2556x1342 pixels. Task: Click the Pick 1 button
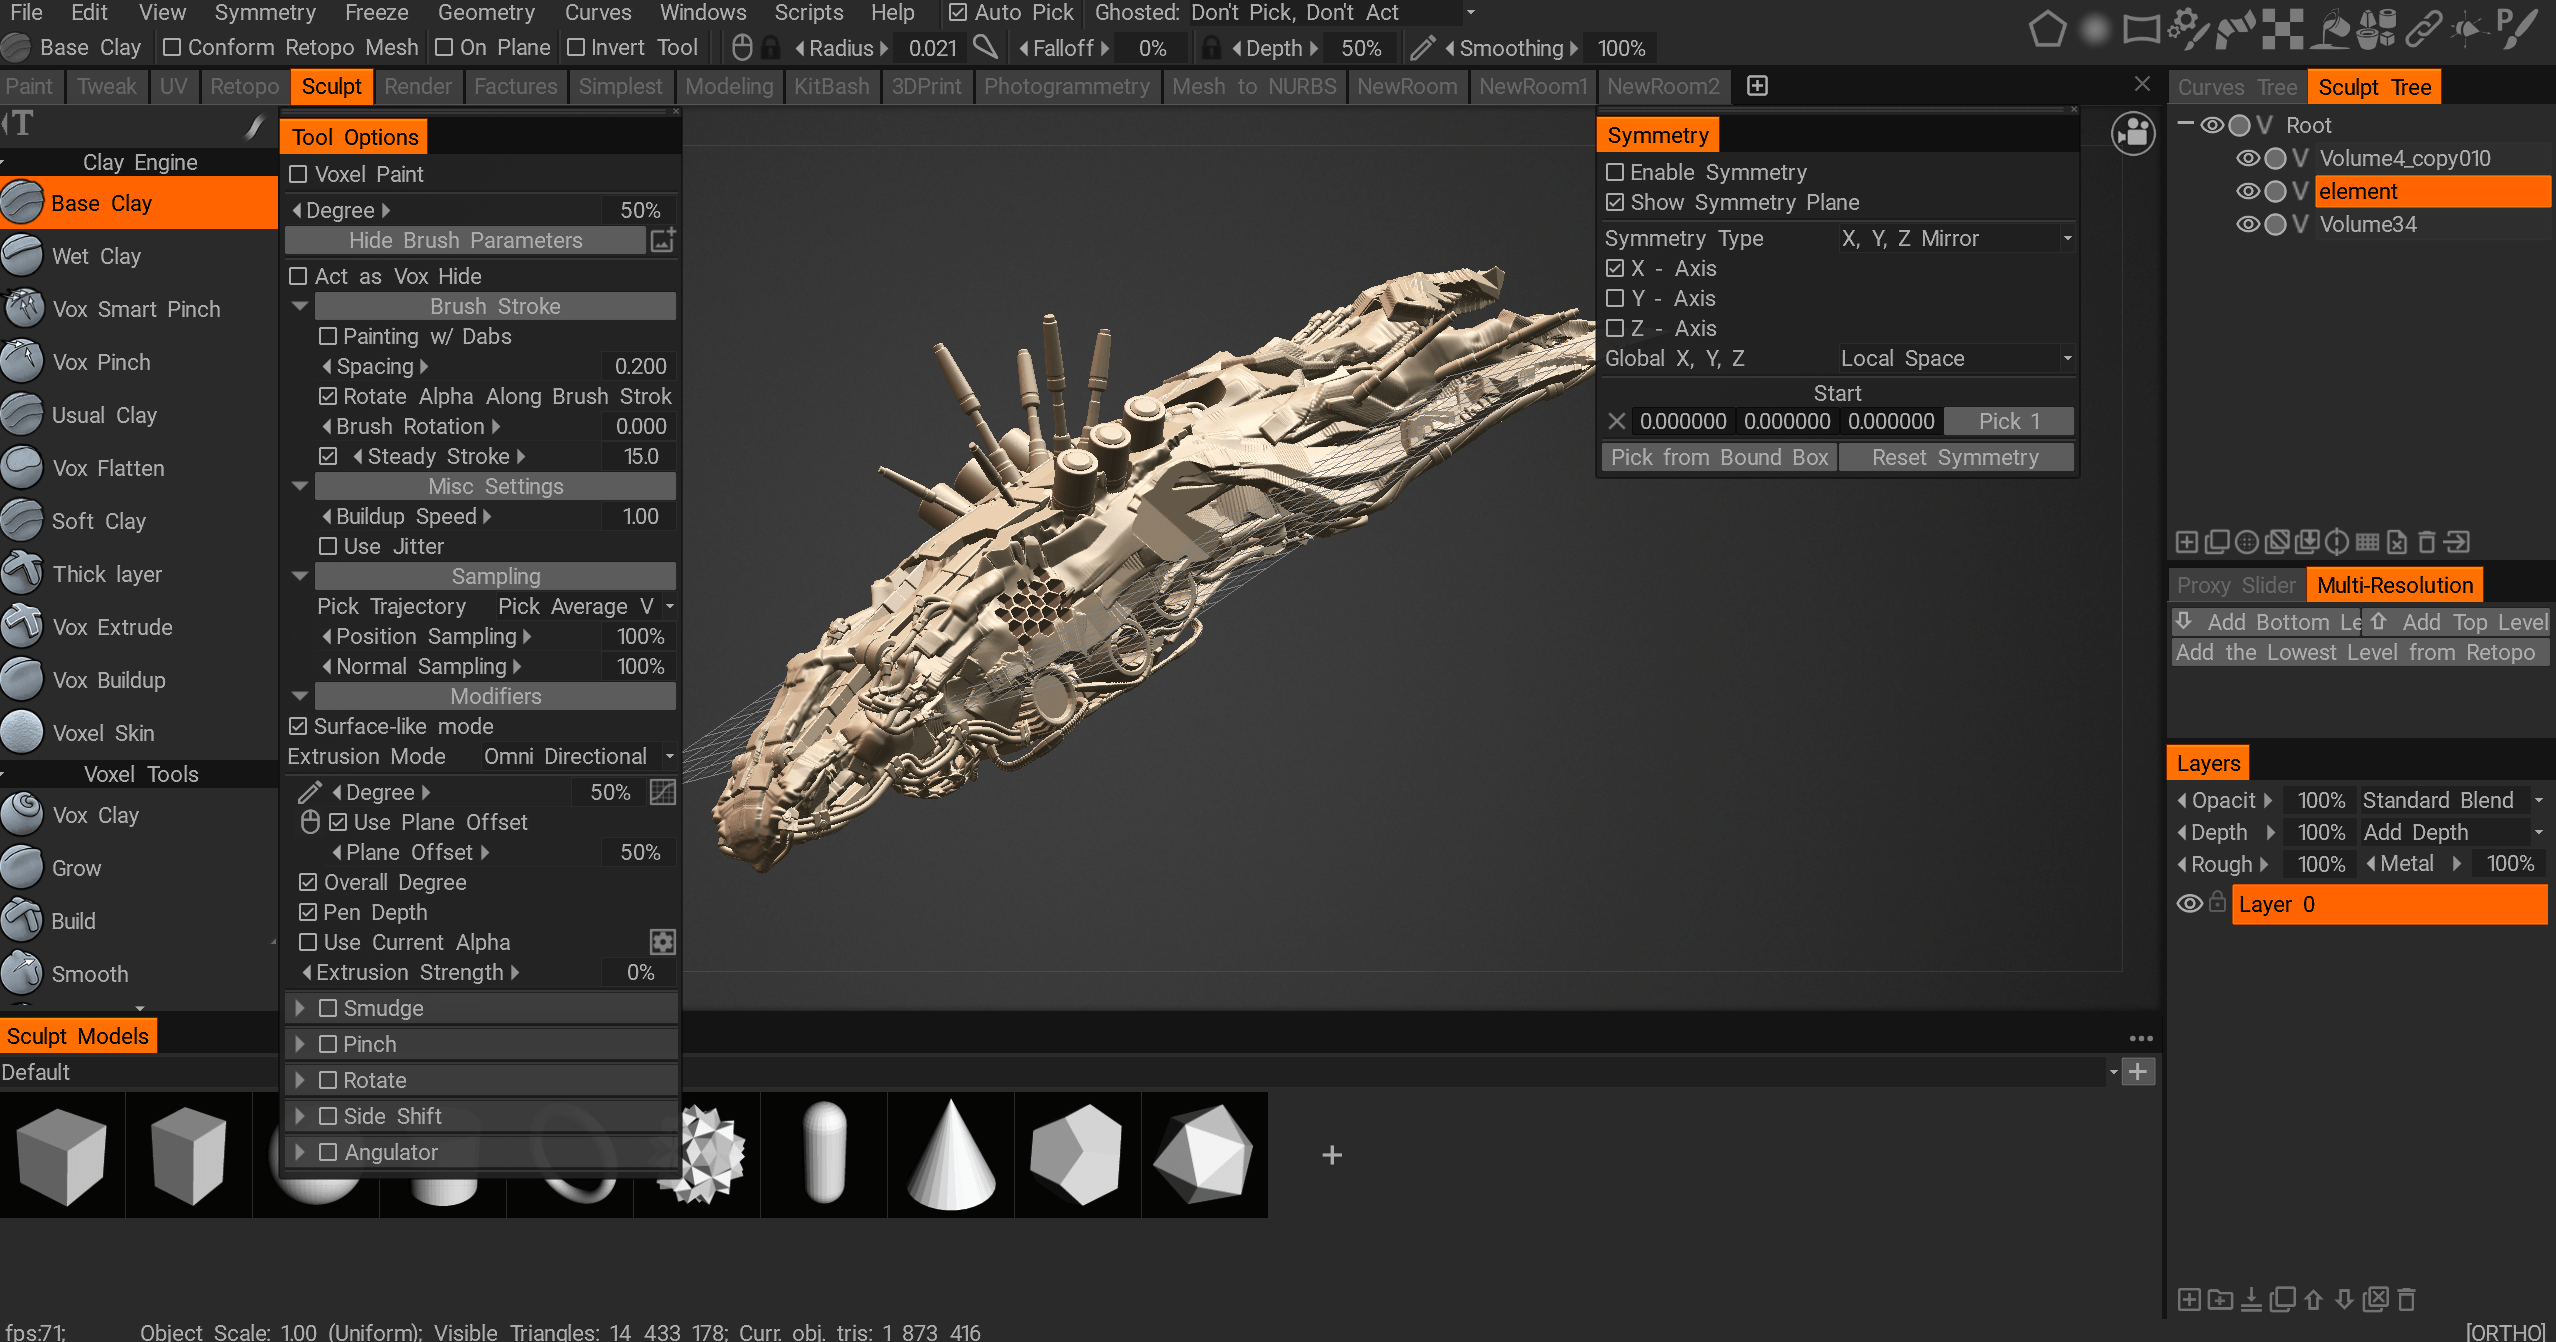pos(2008,421)
